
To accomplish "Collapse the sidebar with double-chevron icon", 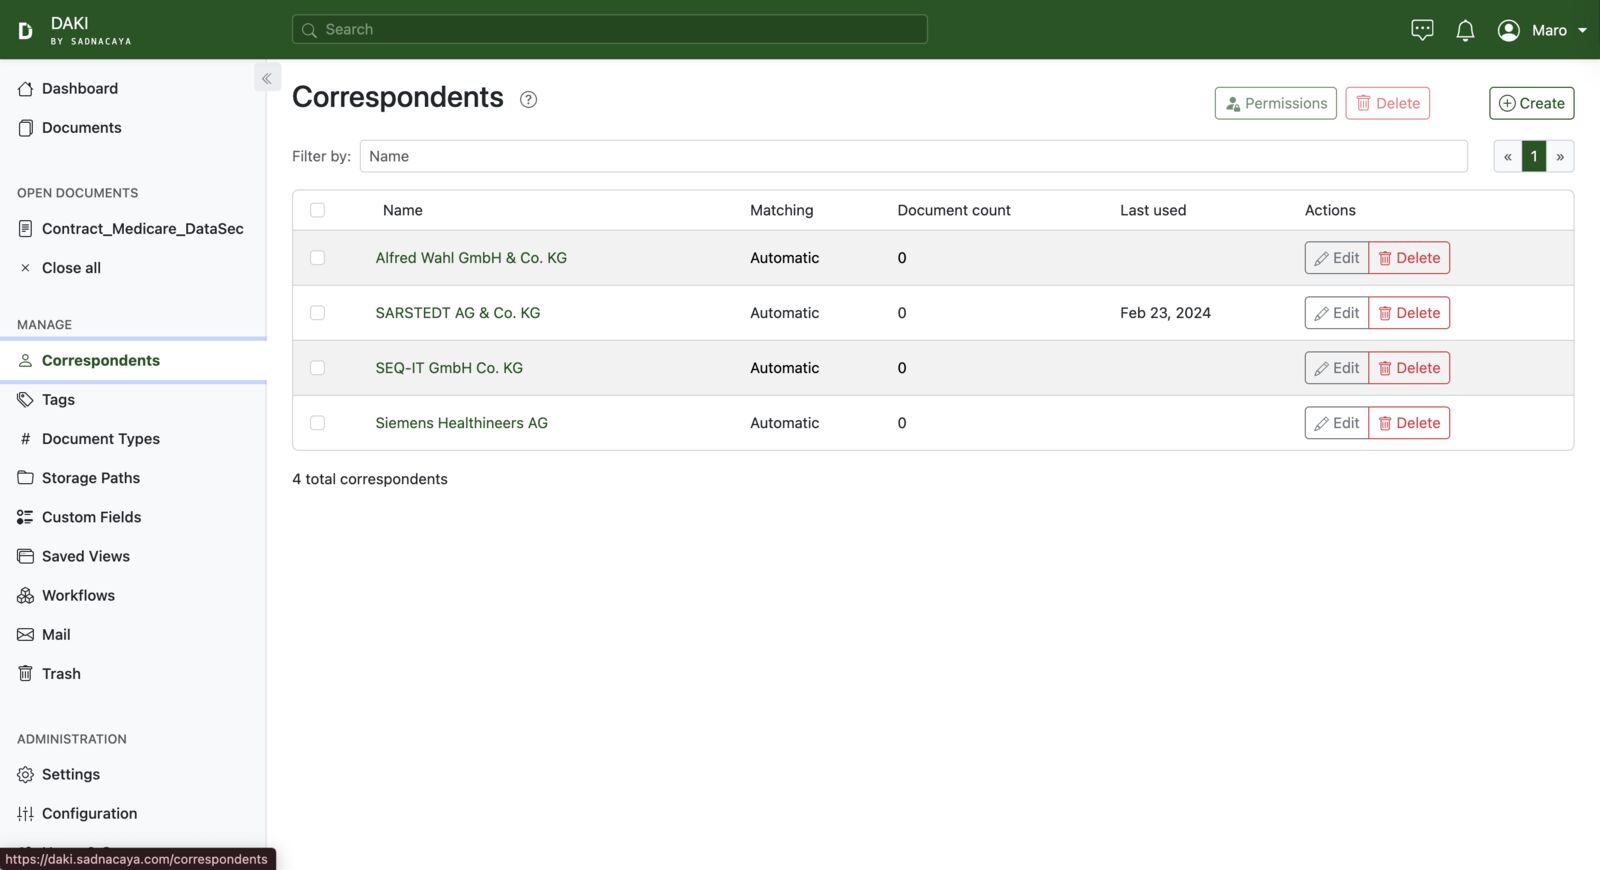I will tap(267, 78).
